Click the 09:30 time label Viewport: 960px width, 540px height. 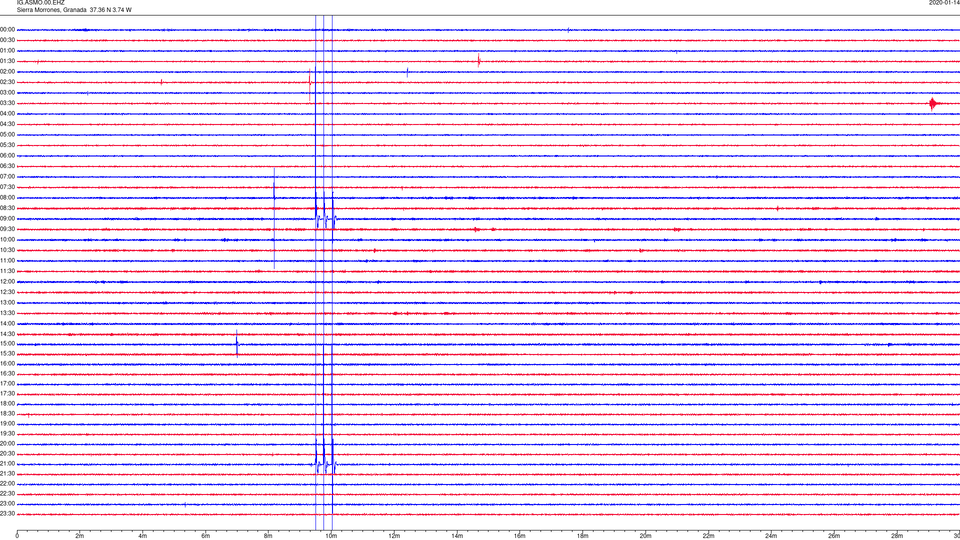[x=8, y=229]
